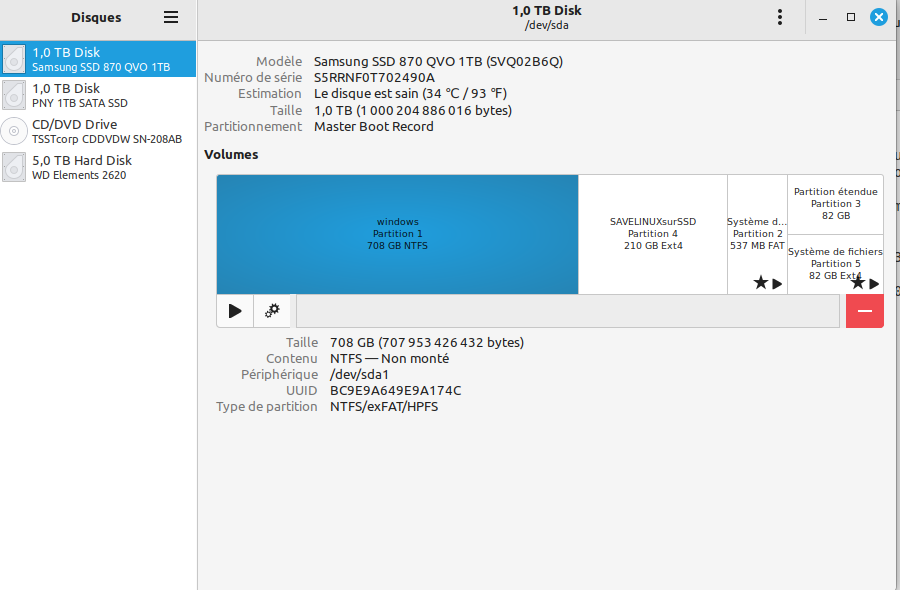Image resolution: width=900 pixels, height=590 pixels.
Task: Click the disk health estimation text
Action: tap(410, 94)
